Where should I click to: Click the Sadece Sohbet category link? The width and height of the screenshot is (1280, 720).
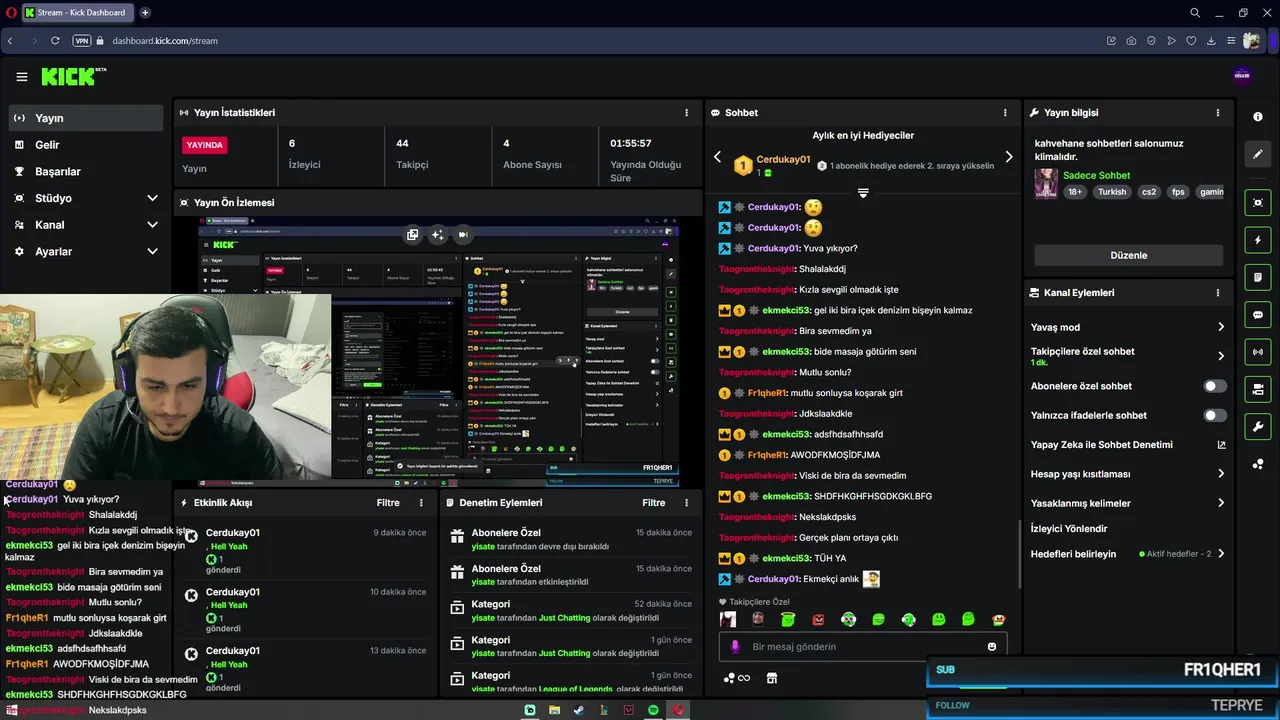[x=1096, y=175]
